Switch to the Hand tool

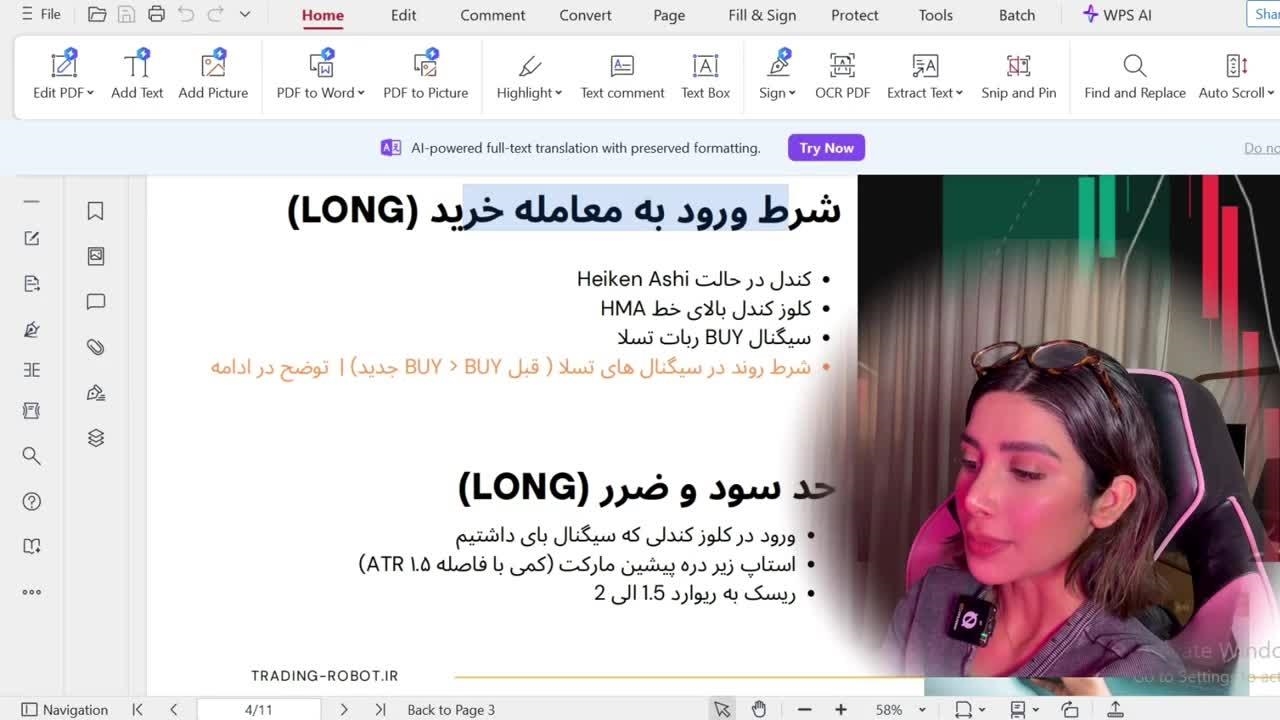tap(759, 710)
